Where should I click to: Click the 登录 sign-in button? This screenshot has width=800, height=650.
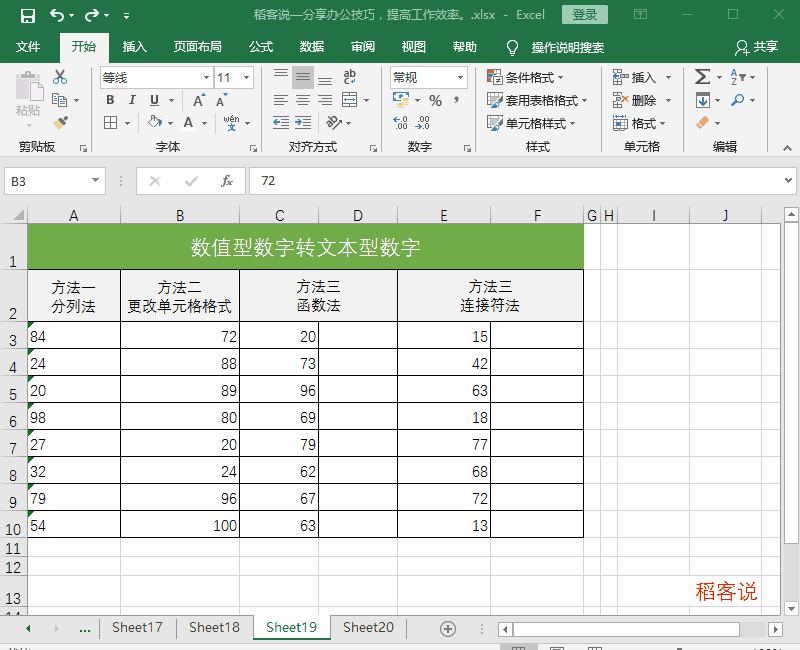click(585, 14)
